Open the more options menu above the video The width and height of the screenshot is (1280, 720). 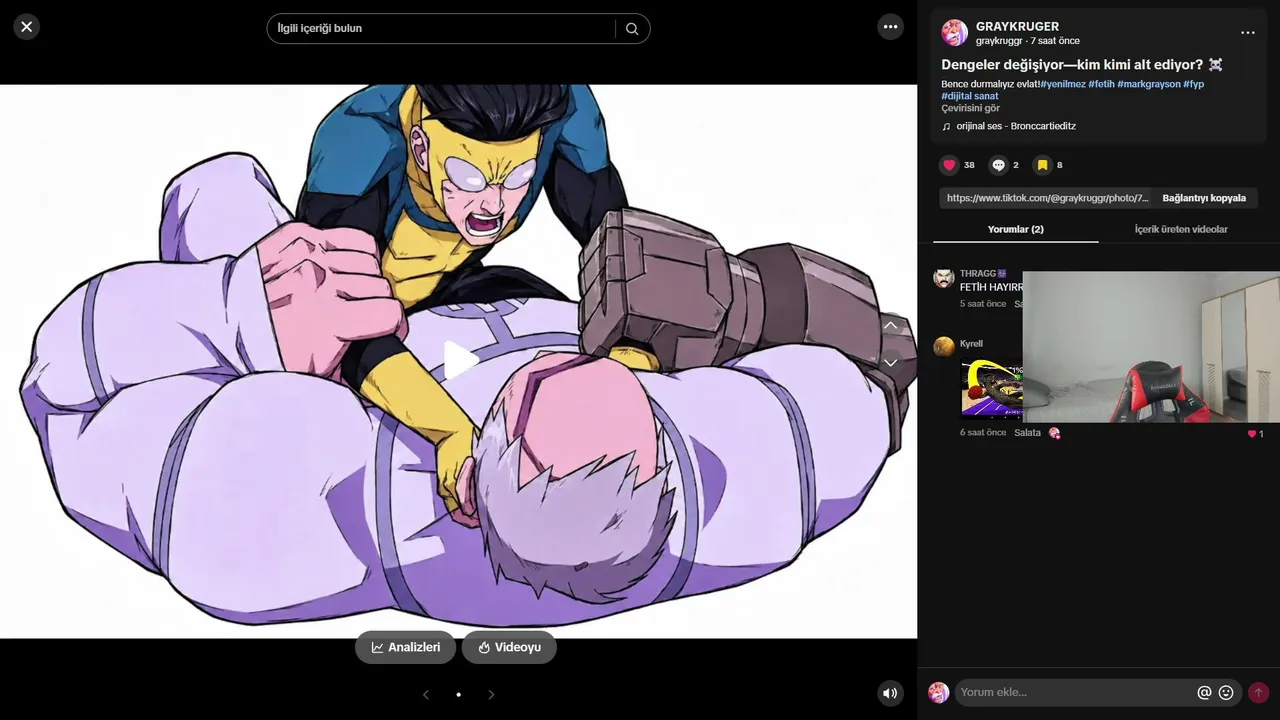pyautogui.click(x=891, y=27)
